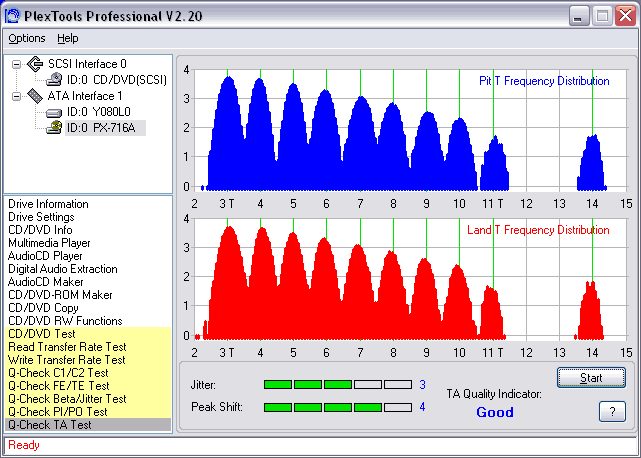The image size is (641, 458).
Task: Click the PlexTools title bar application icon
Action: pos(12,16)
